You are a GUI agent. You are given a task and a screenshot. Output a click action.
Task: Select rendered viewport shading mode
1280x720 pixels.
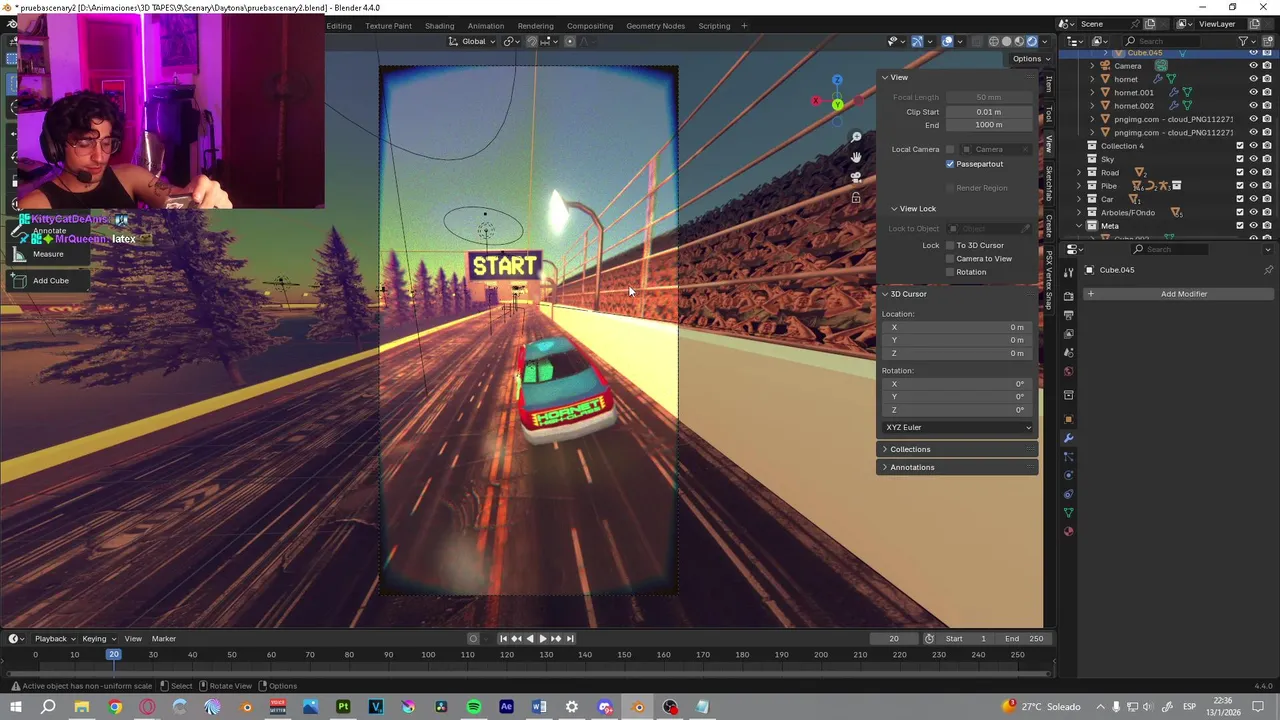(x=1032, y=41)
